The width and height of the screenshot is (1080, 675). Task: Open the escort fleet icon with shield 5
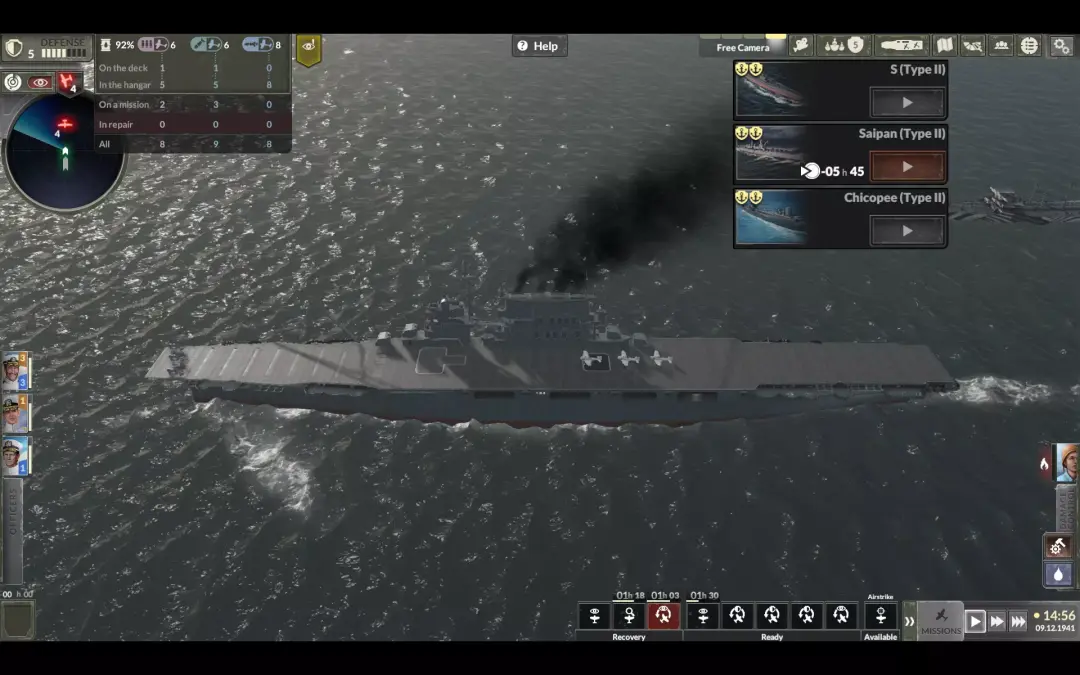pos(844,46)
